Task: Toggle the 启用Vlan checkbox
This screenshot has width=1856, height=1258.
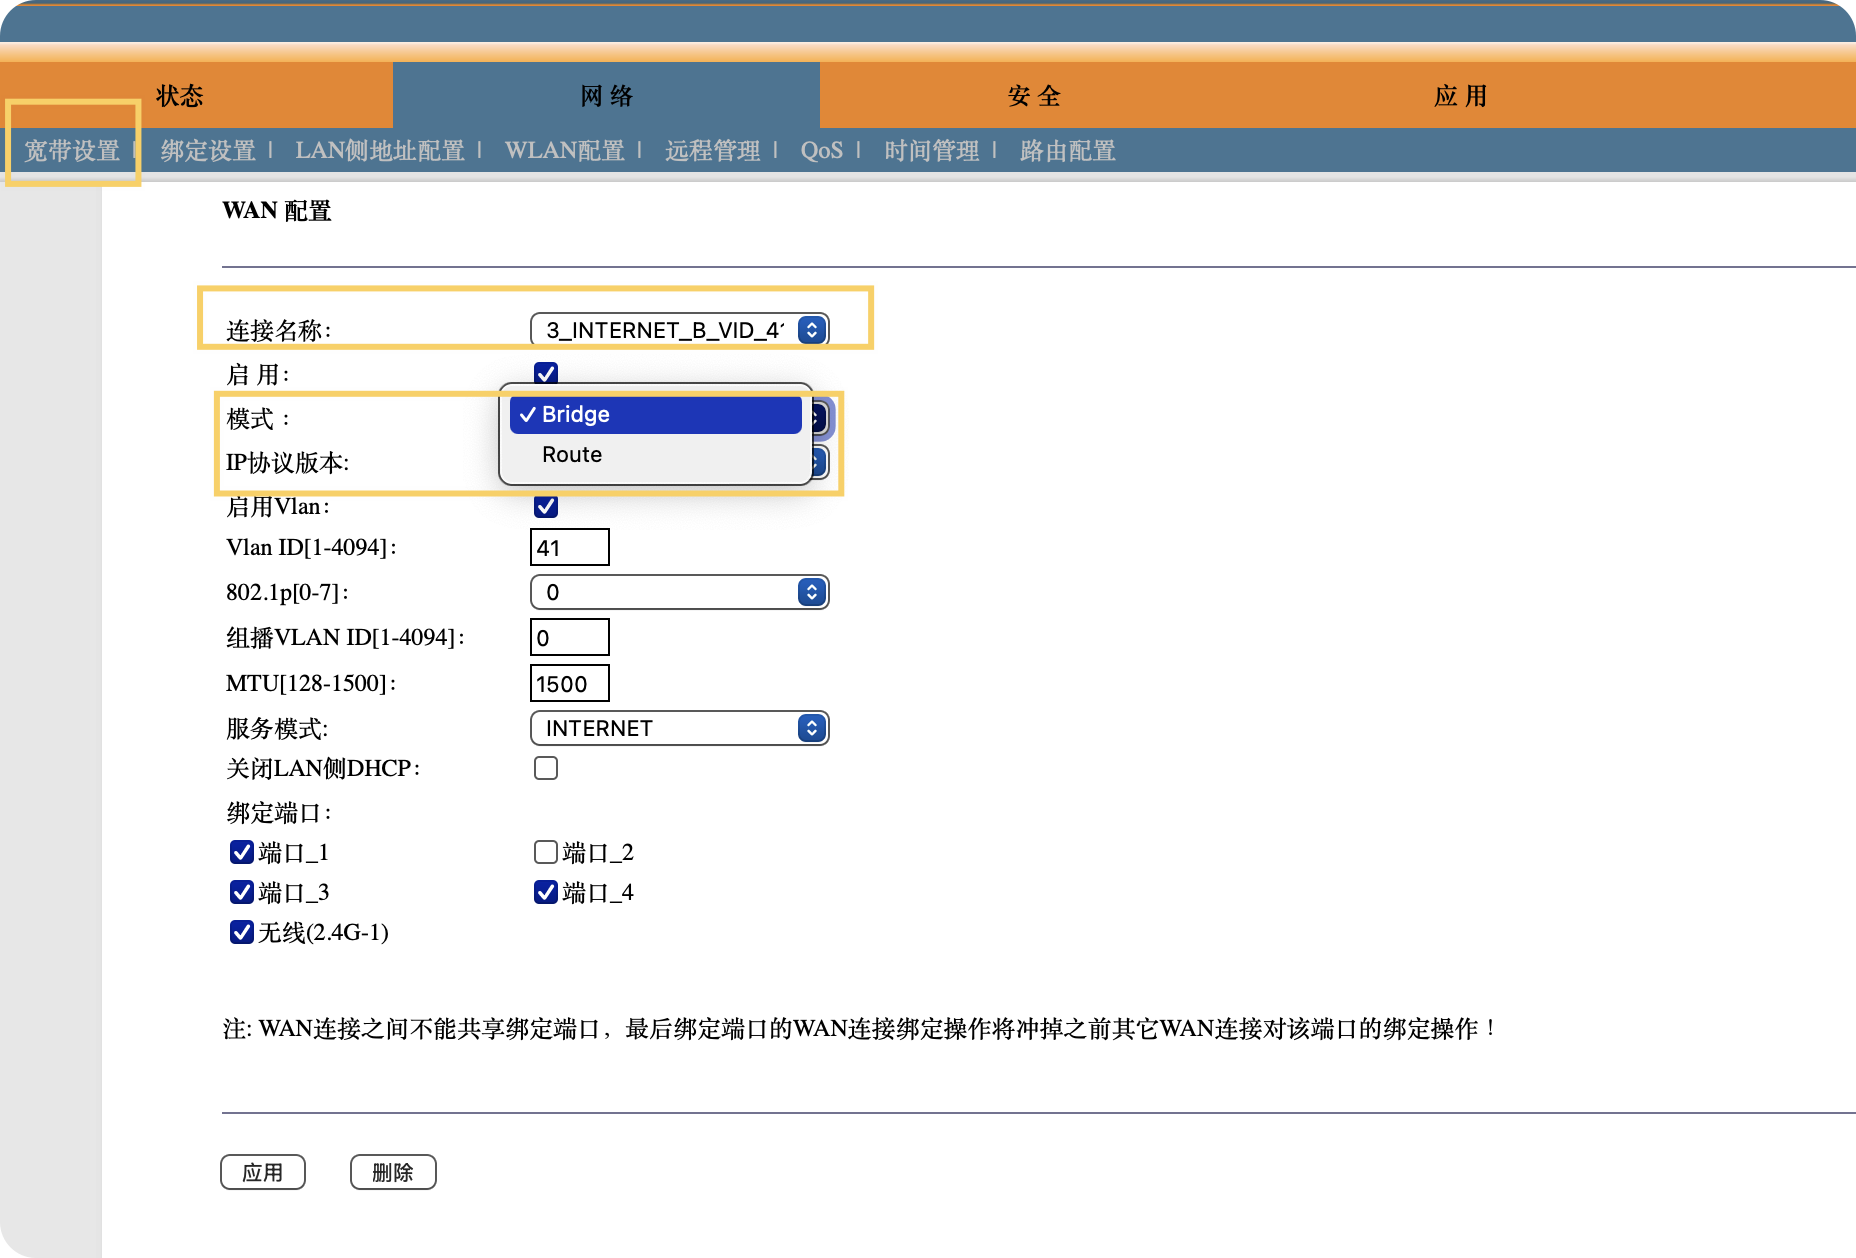Action: (546, 506)
